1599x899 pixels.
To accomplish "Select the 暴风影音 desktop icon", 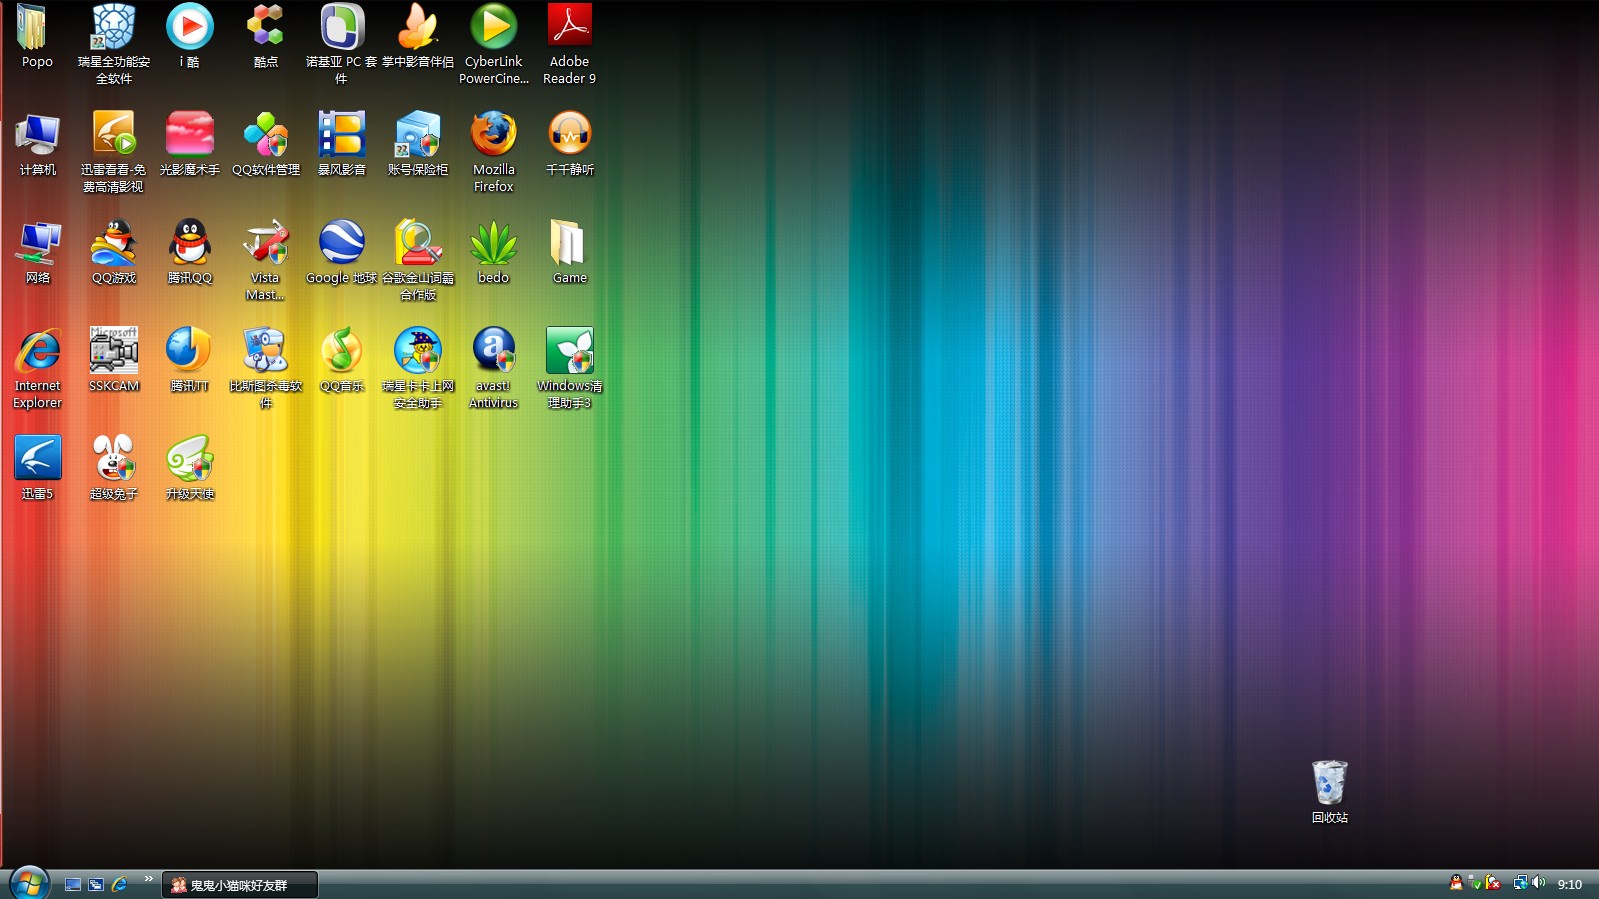I will pyautogui.click(x=342, y=145).
